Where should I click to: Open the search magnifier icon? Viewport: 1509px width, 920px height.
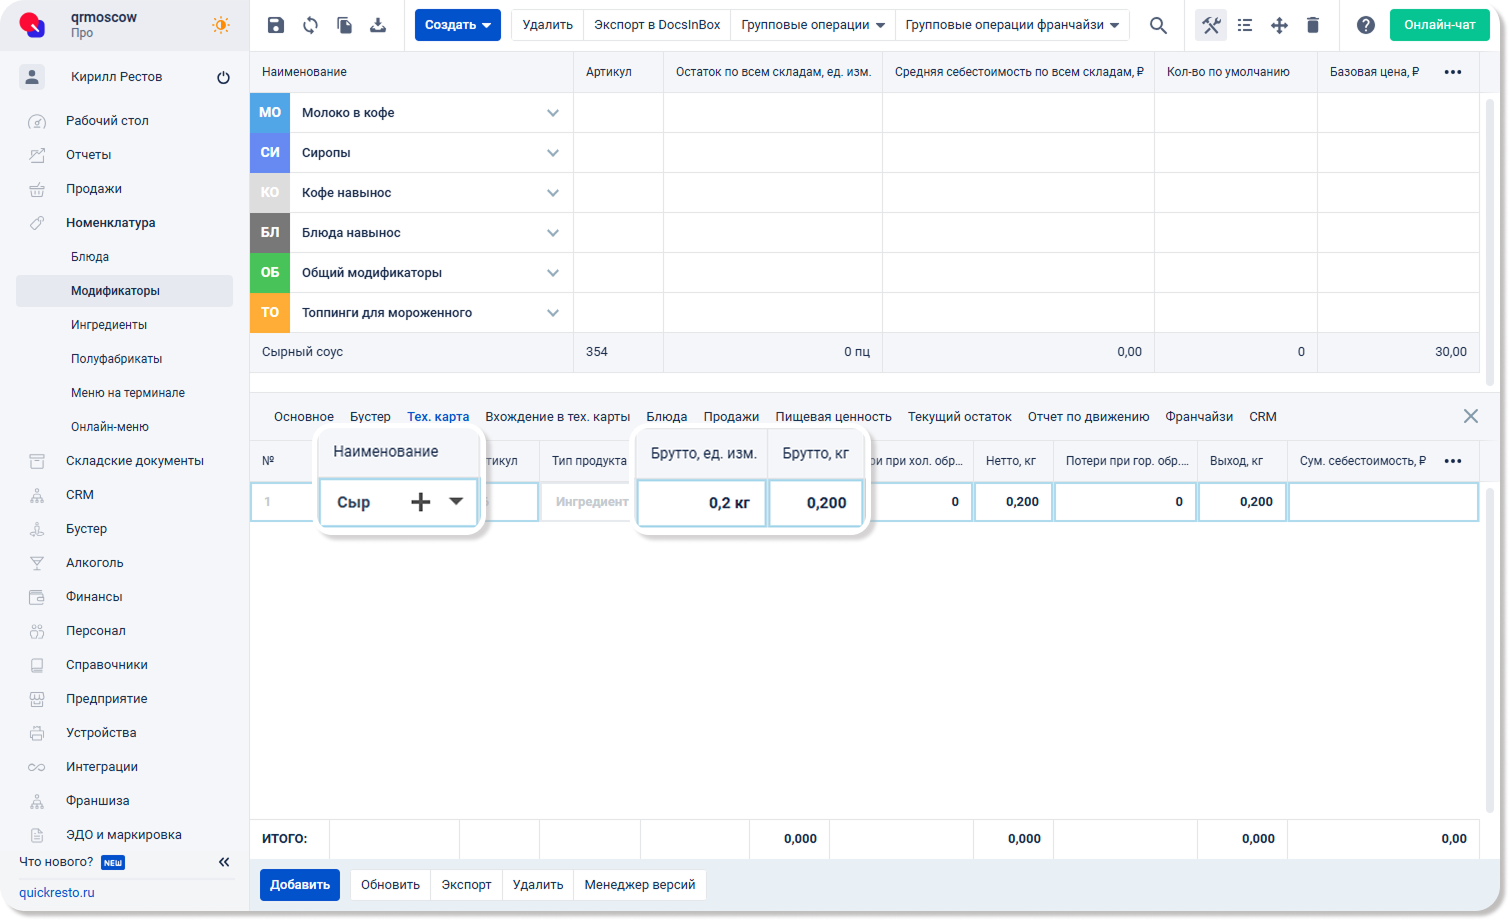point(1158,25)
